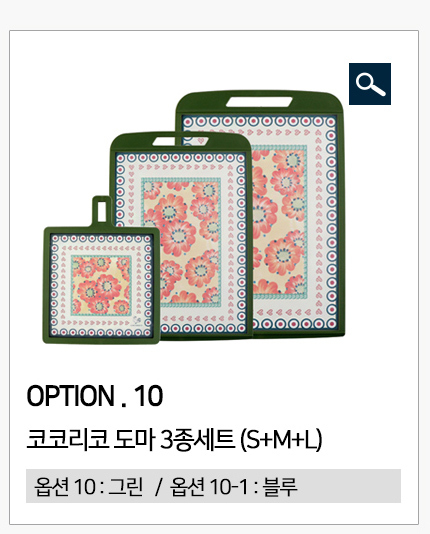This screenshot has width=430, height=534.
Task: Click the number 10 in heading
Action: [148, 396]
